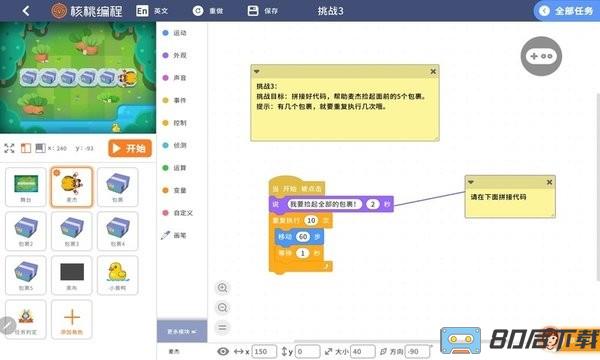Open the 自定义 custom blocks category
The image size is (600, 360).
tap(178, 213)
